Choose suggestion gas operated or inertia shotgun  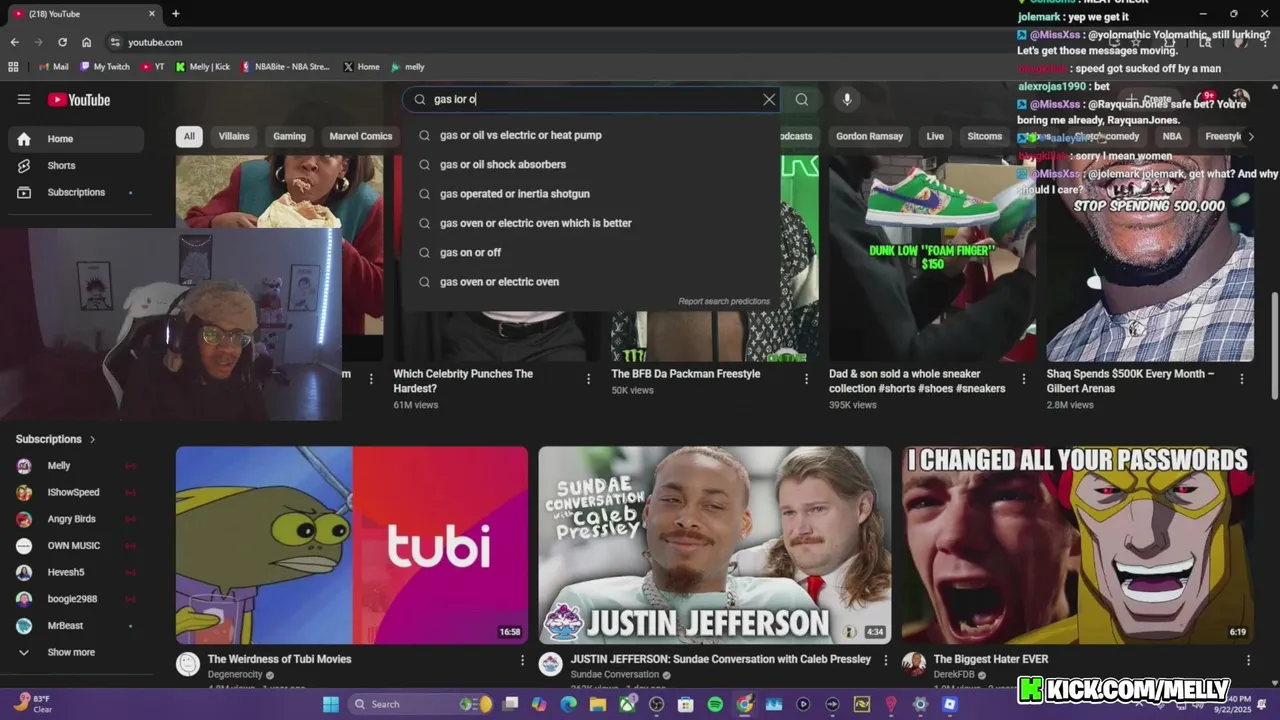click(x=590, y=194)
